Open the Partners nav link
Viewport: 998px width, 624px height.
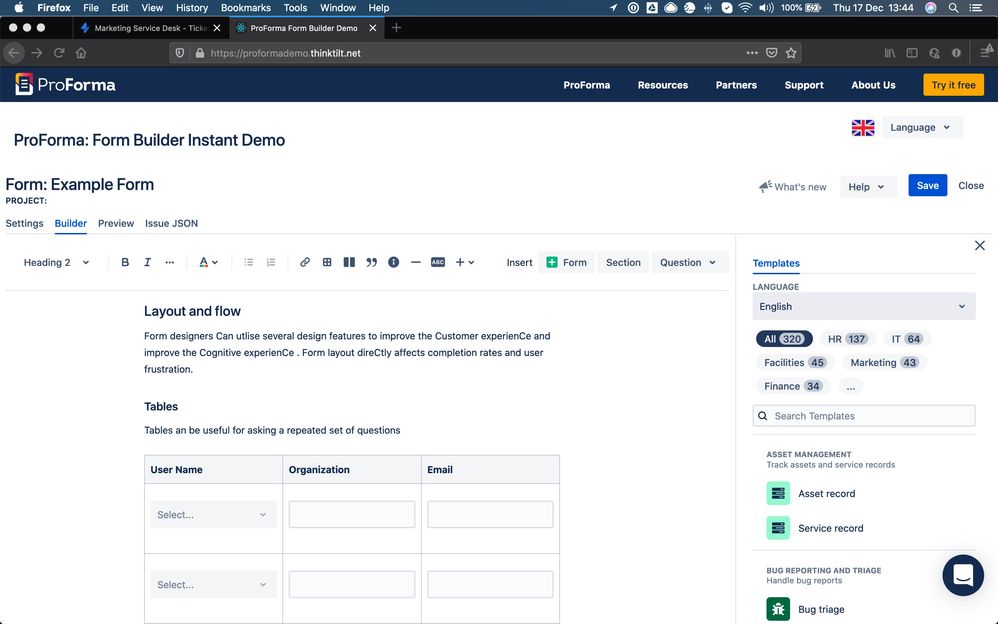[736, 85]
